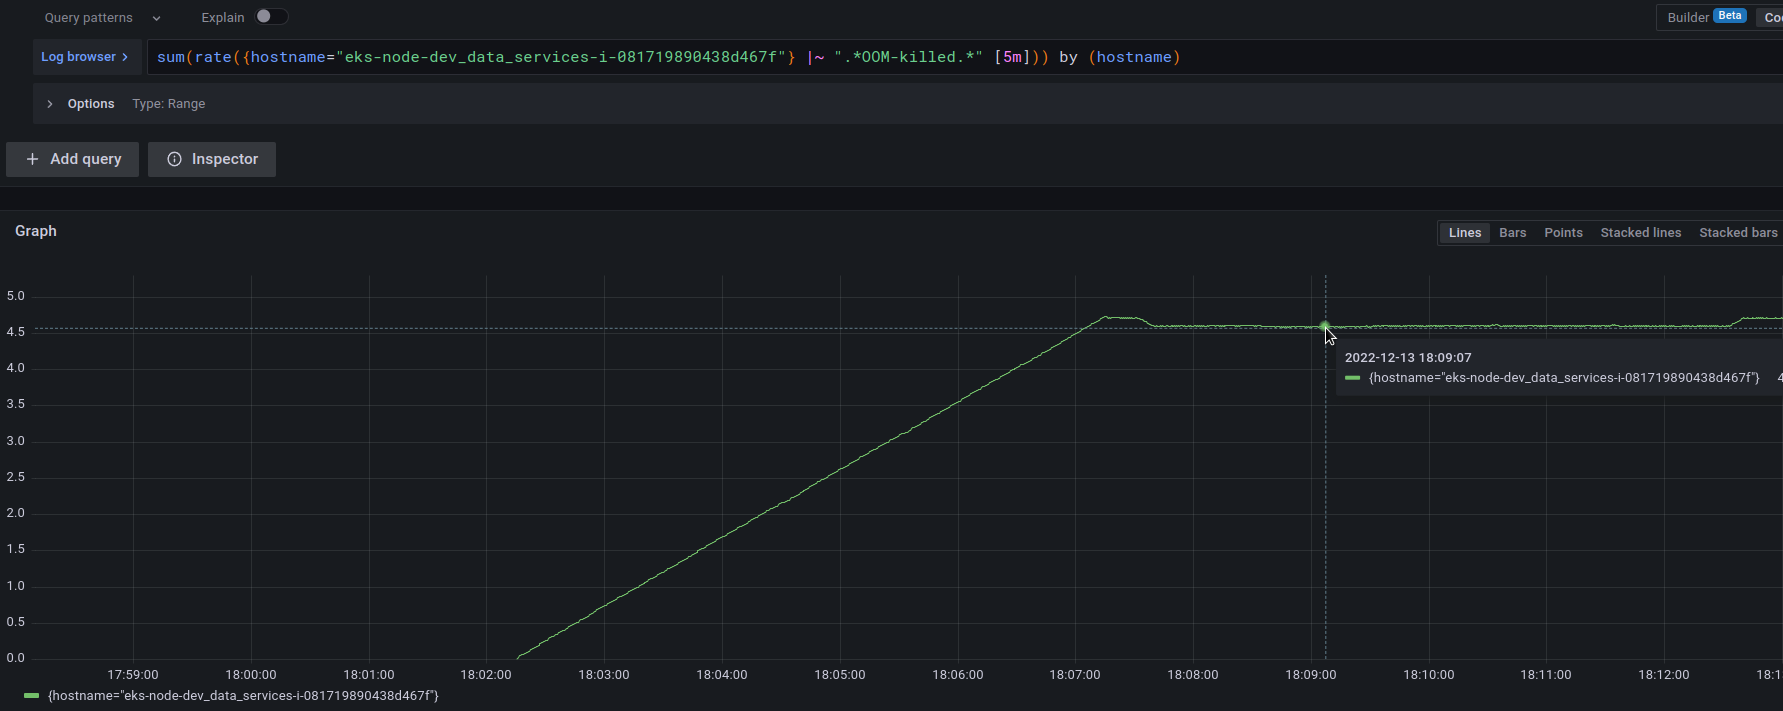This screenshot has width=1783, height=711.
Task: Select the Points graph style
Action: click(1563, 233)
